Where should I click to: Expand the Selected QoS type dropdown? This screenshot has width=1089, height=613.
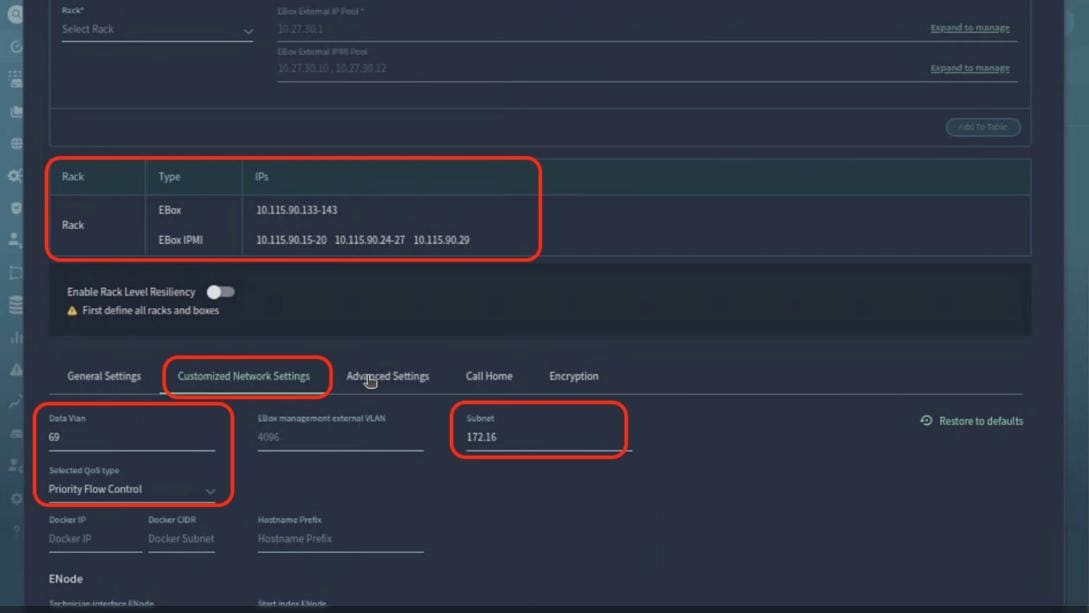point(130,489)
